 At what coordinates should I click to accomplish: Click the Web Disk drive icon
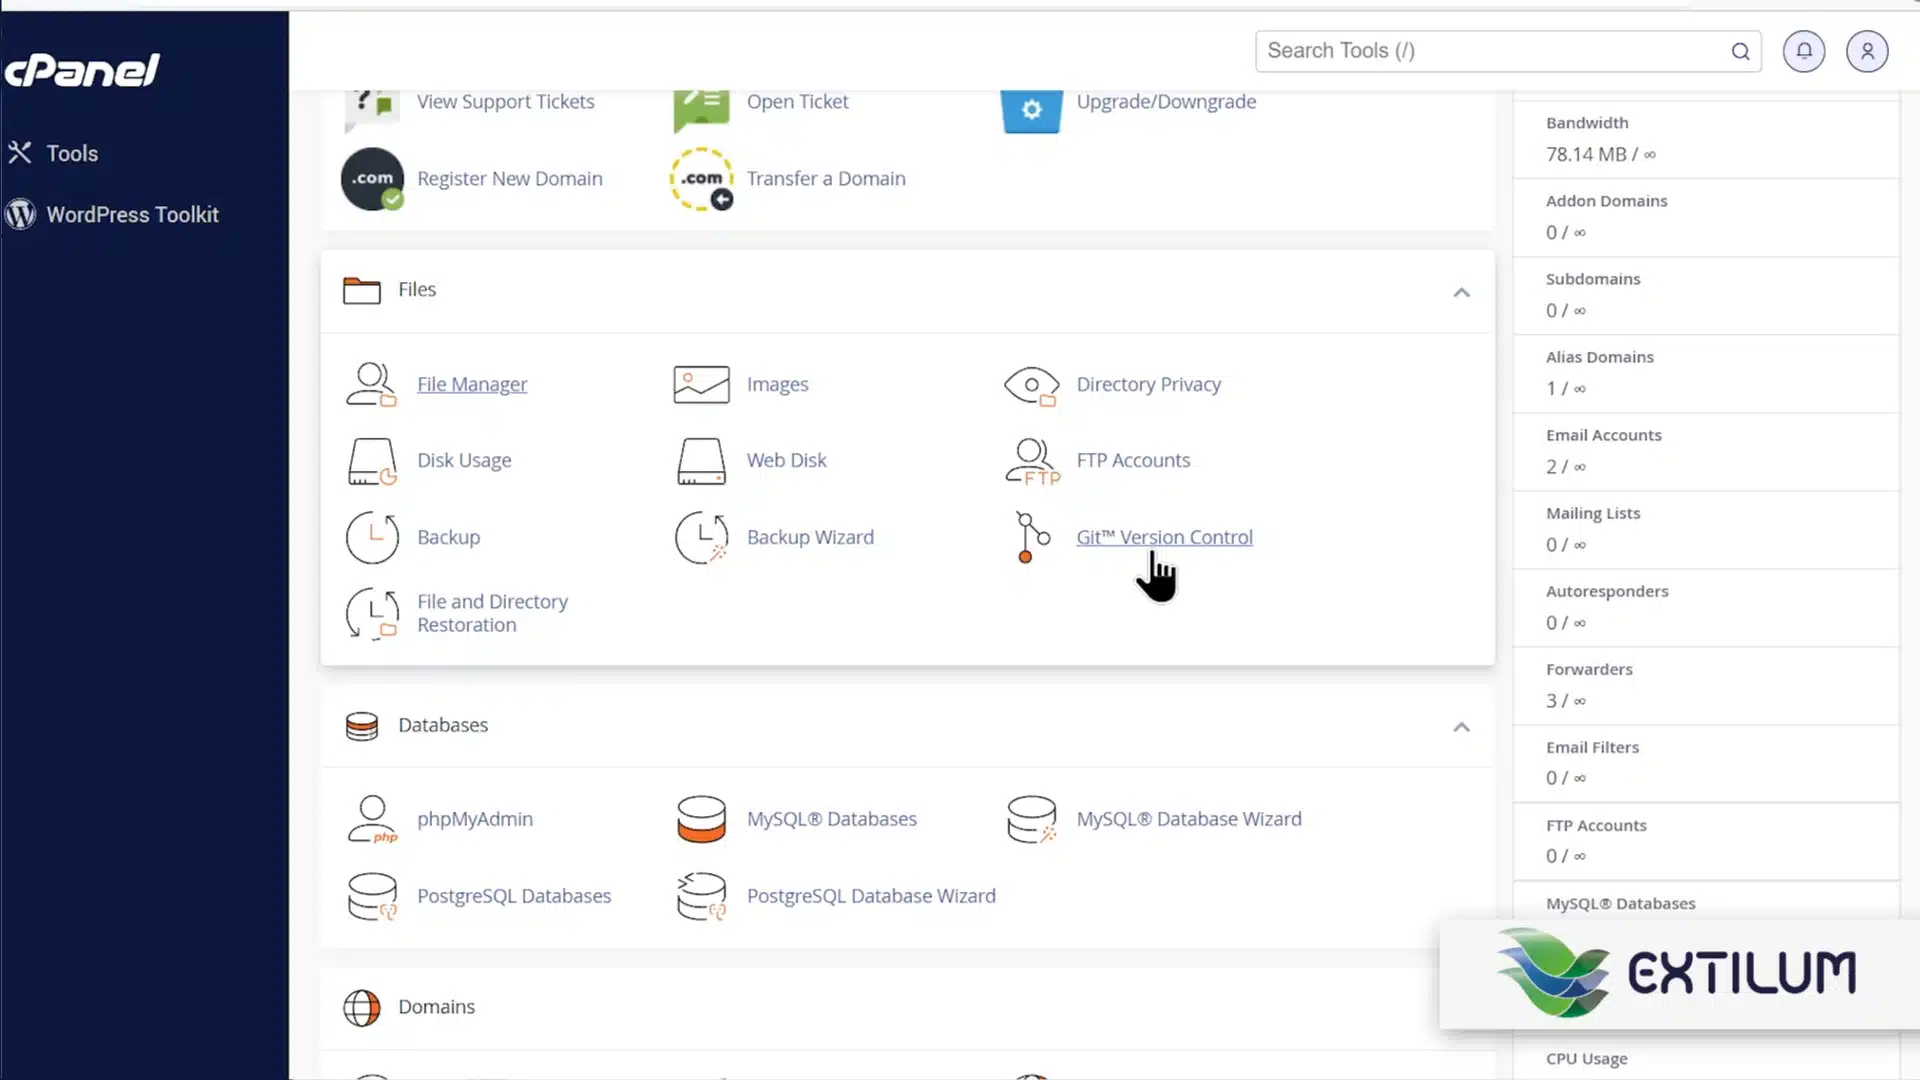click(x=701, y=461)
